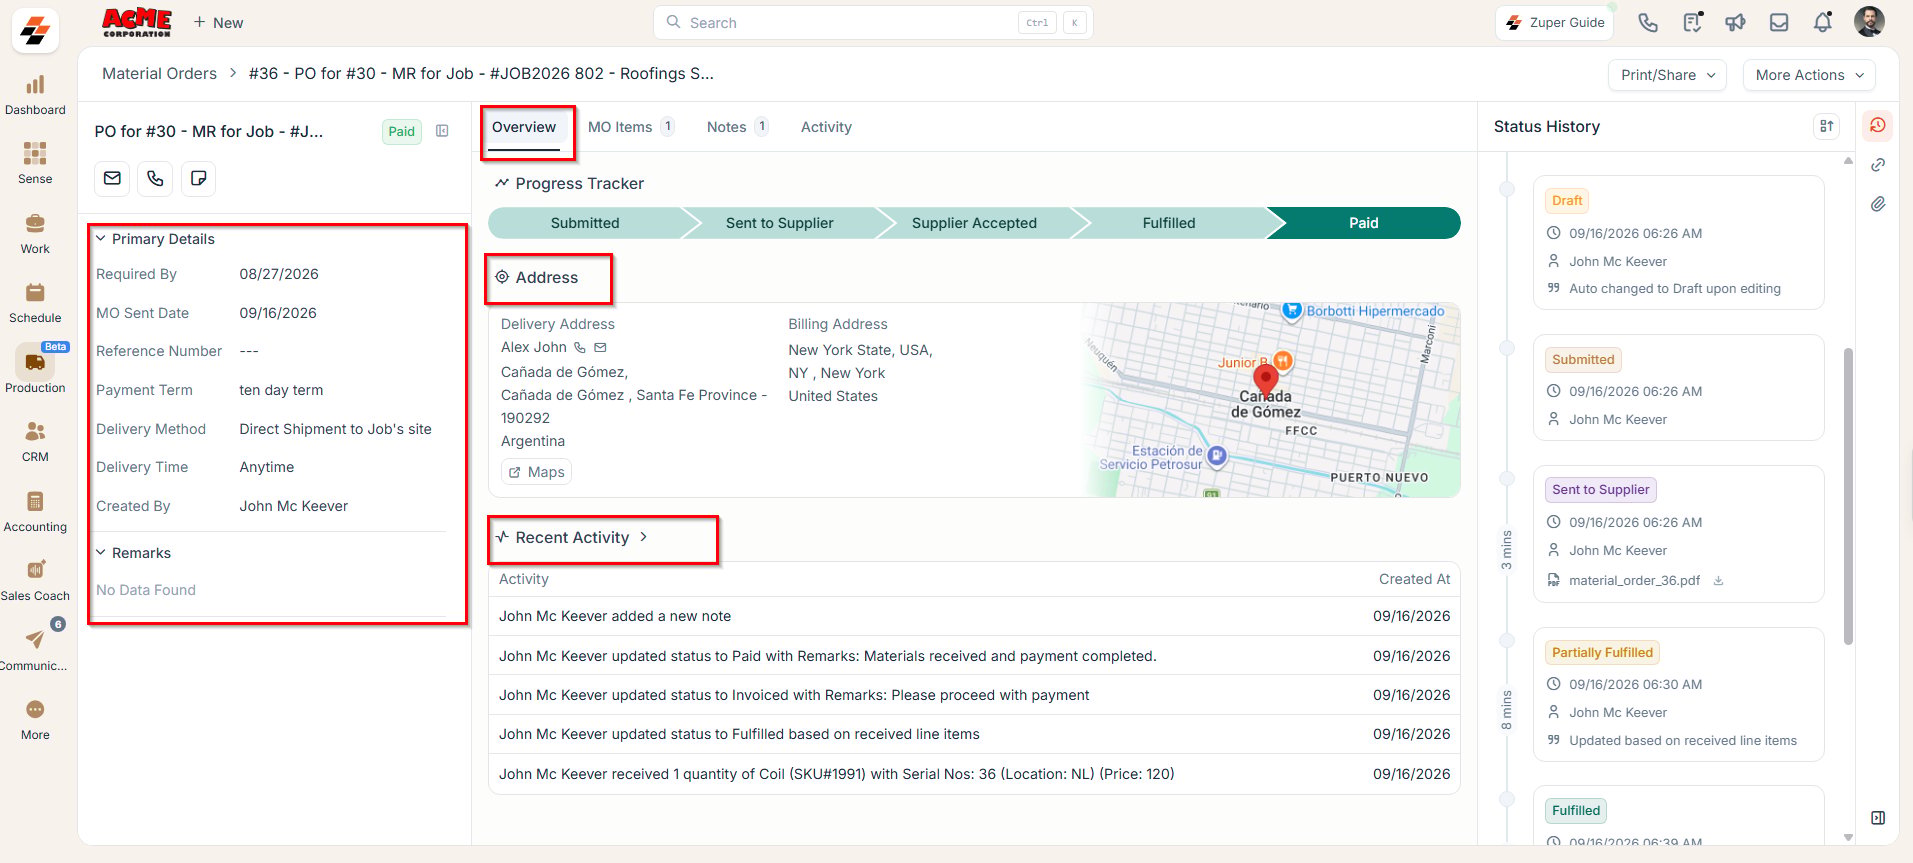Collapse the Primary Details section
Image resolution: width=1913 pixels, height=863 pixels.
(x=100, y=239)
